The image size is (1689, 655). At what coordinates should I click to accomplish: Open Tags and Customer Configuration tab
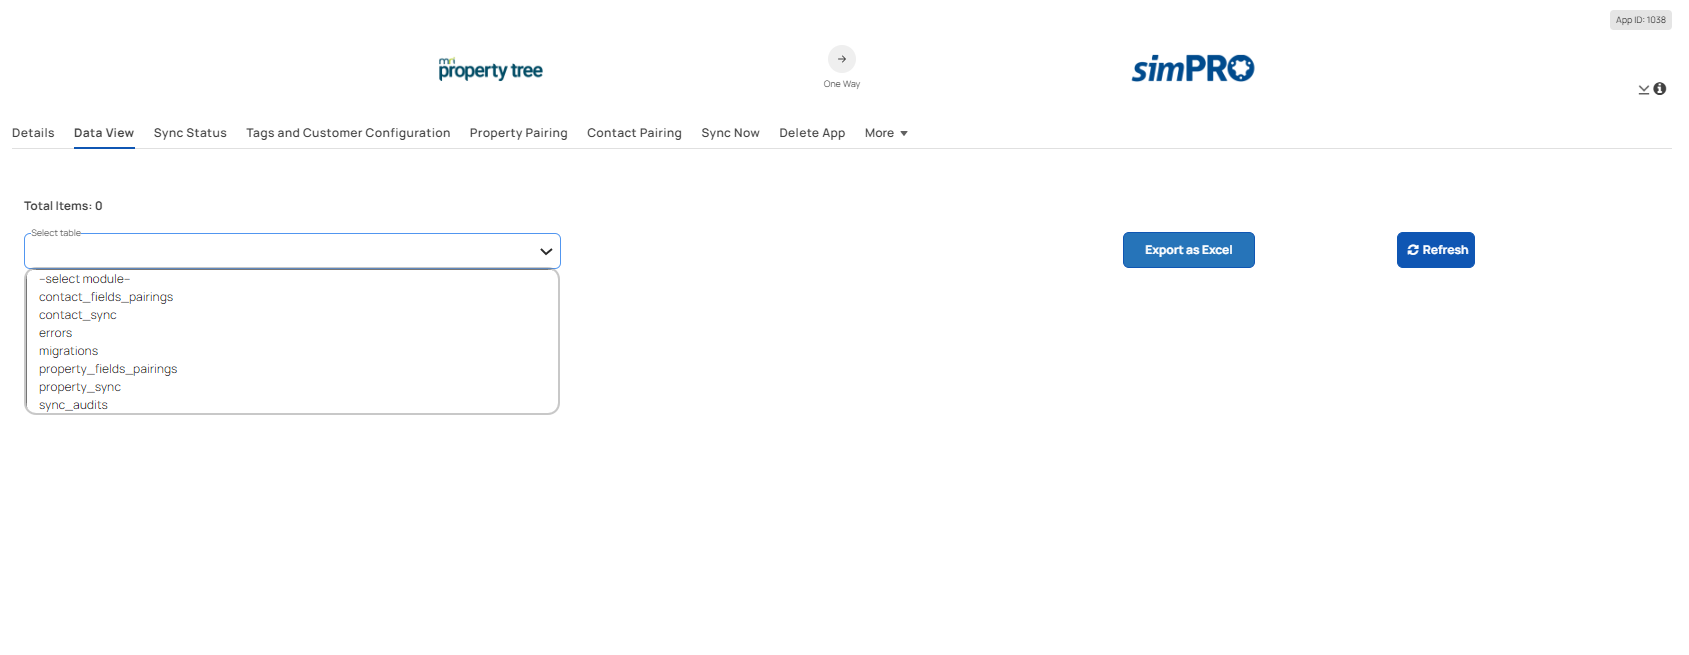(348, 133)
